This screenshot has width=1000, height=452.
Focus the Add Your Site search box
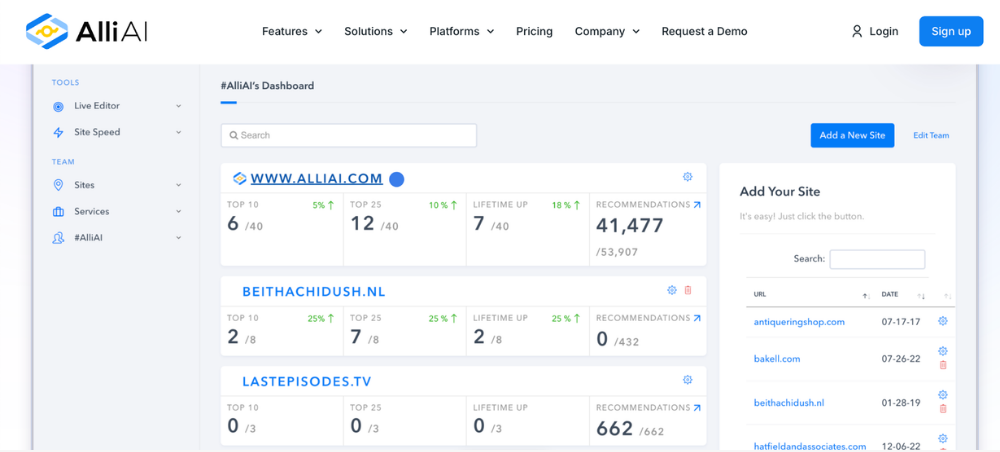pyautogui.click(x=877, y=259)
